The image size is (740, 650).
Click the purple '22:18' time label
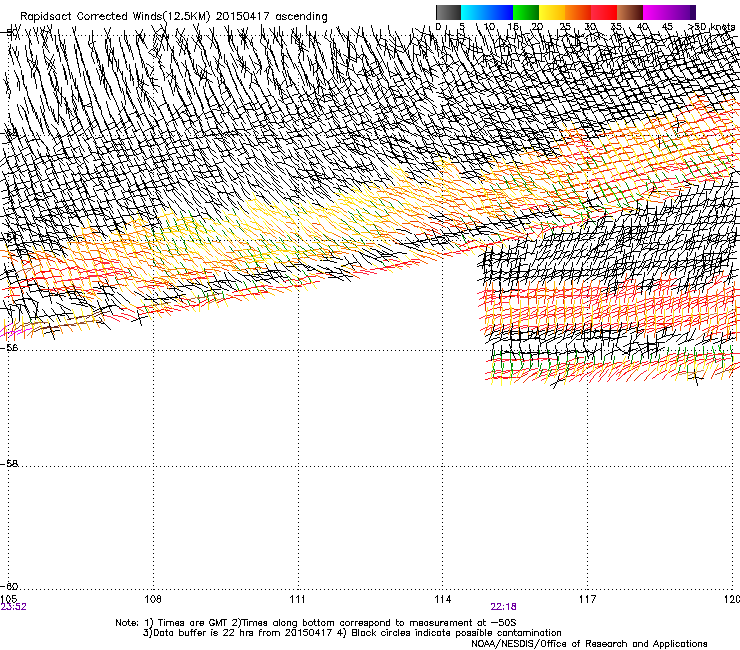pyautogui.click(x=503, y=607)
